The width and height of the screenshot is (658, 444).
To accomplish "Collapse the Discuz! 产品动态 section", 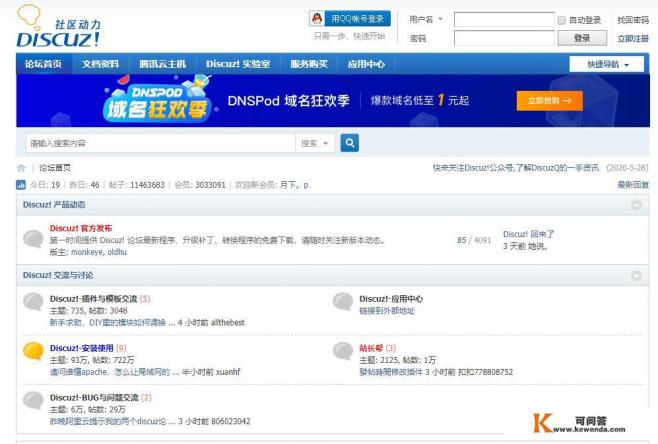I will (x=636, y=205).
